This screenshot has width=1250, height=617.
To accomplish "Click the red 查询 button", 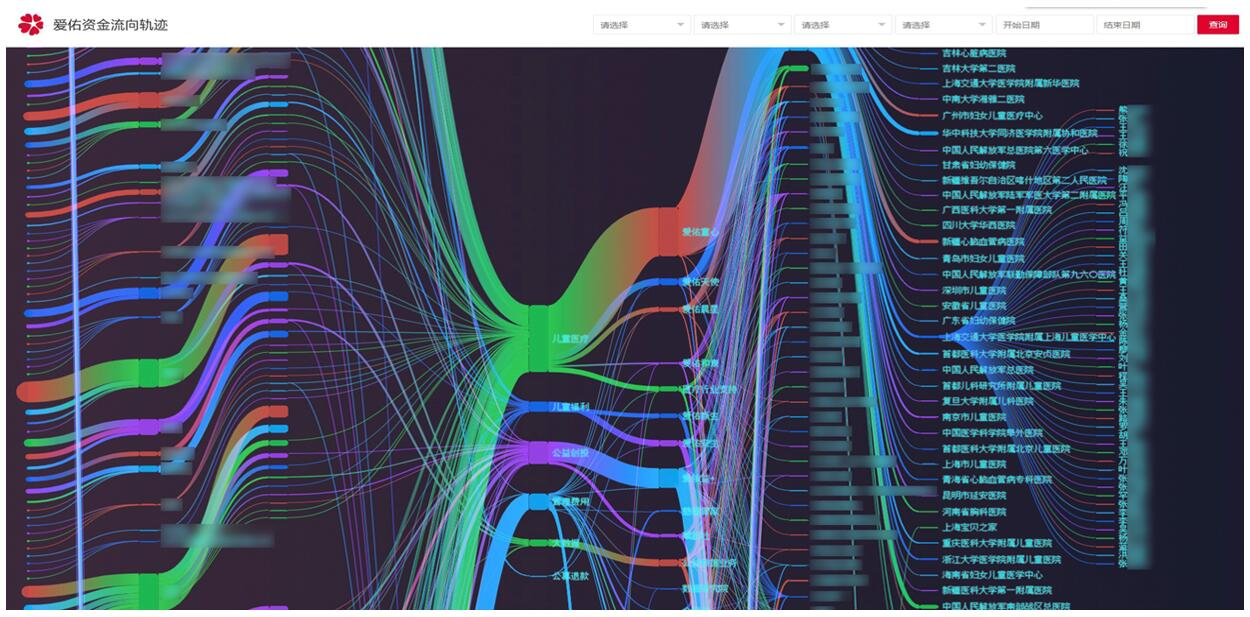I will (x=1218, y=25).
